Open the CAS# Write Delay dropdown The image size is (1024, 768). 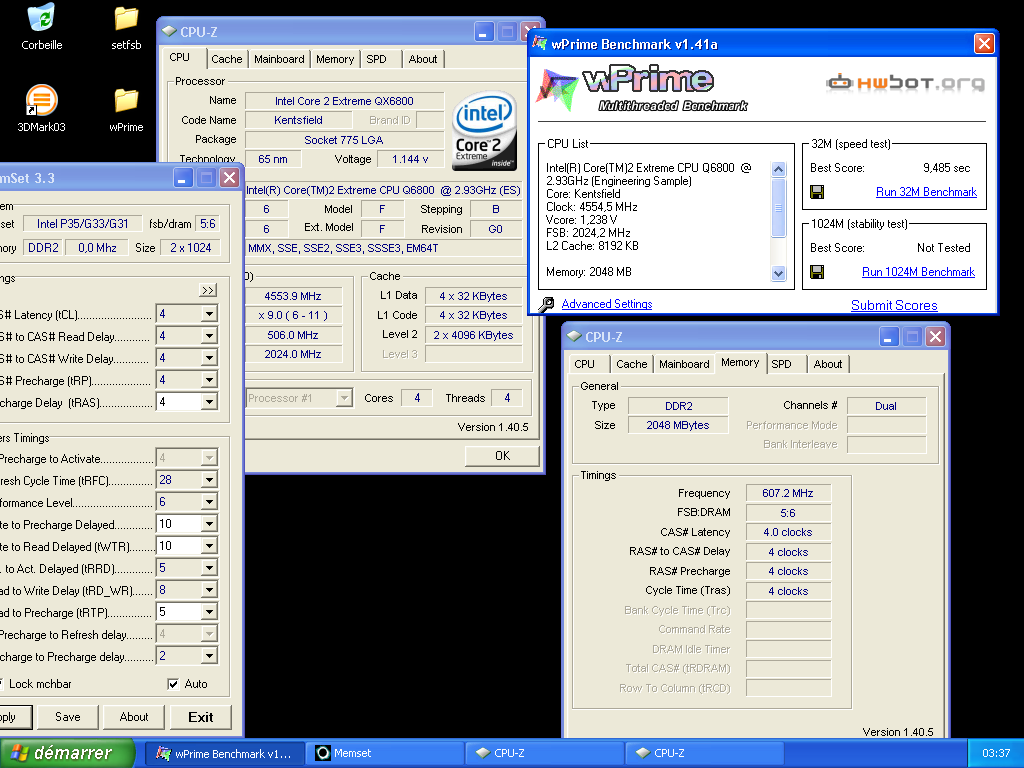click(x=209, y=358)
